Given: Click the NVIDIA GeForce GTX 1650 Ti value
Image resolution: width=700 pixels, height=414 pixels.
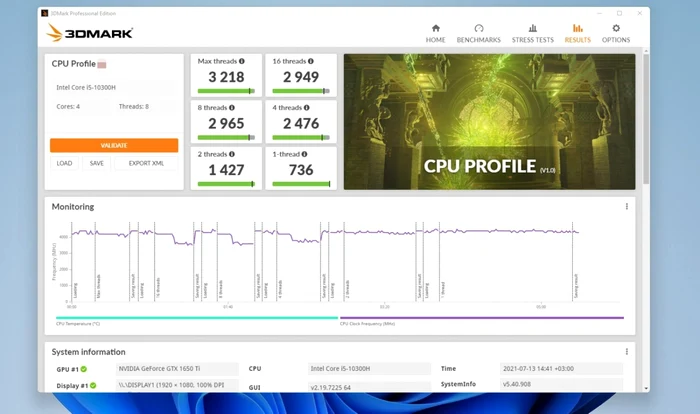Looking at the screenshot, I should pos(177,368).
